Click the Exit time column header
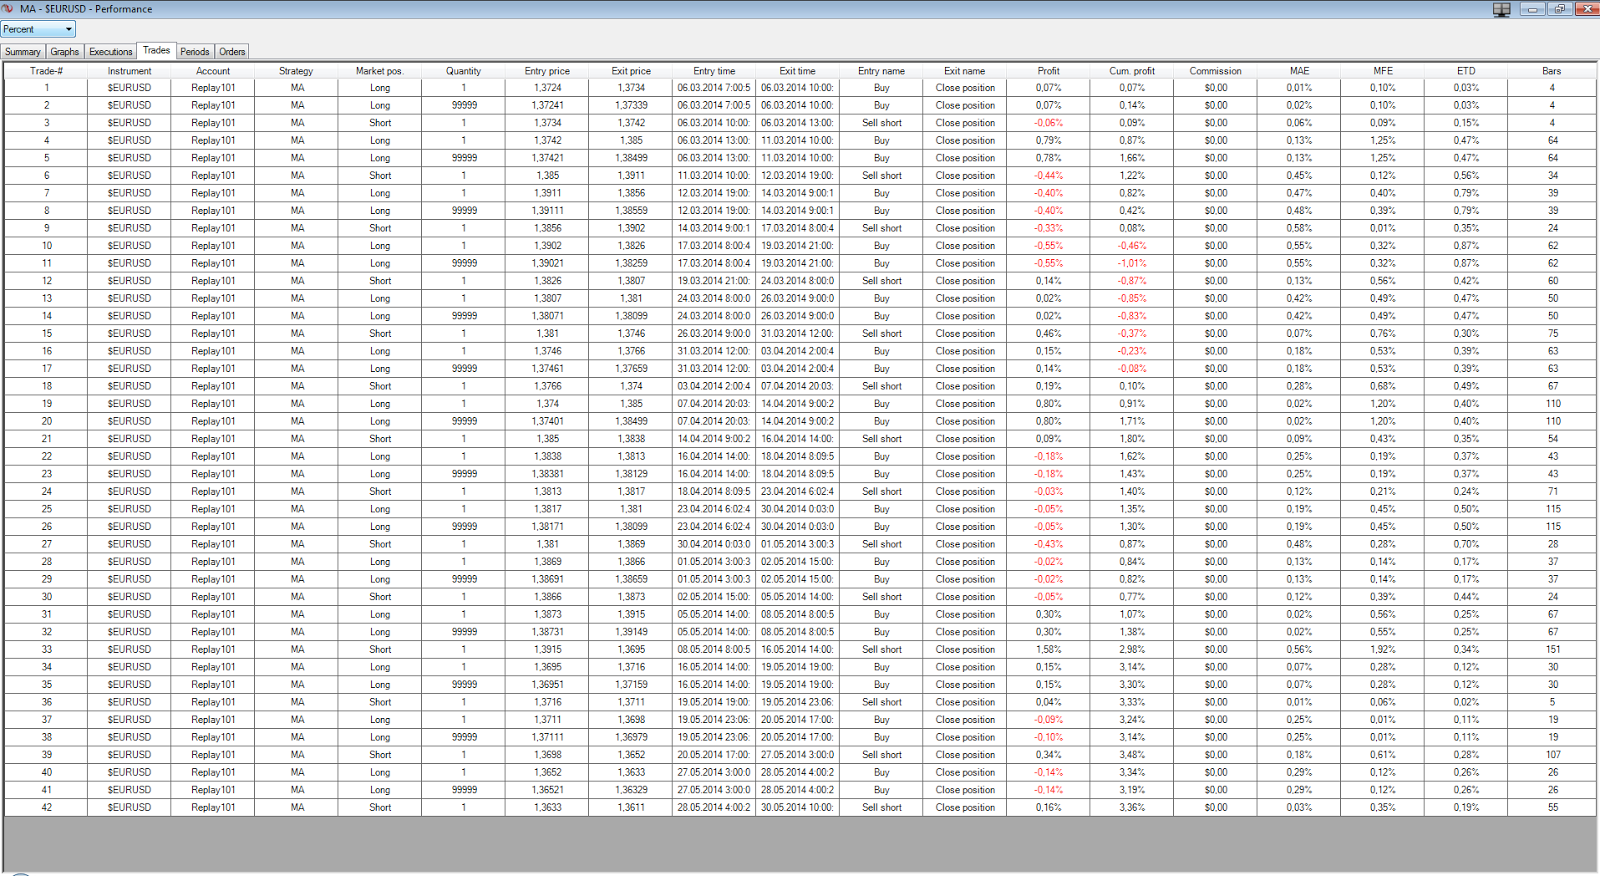 pyautogui.click(x=798, y=71)
